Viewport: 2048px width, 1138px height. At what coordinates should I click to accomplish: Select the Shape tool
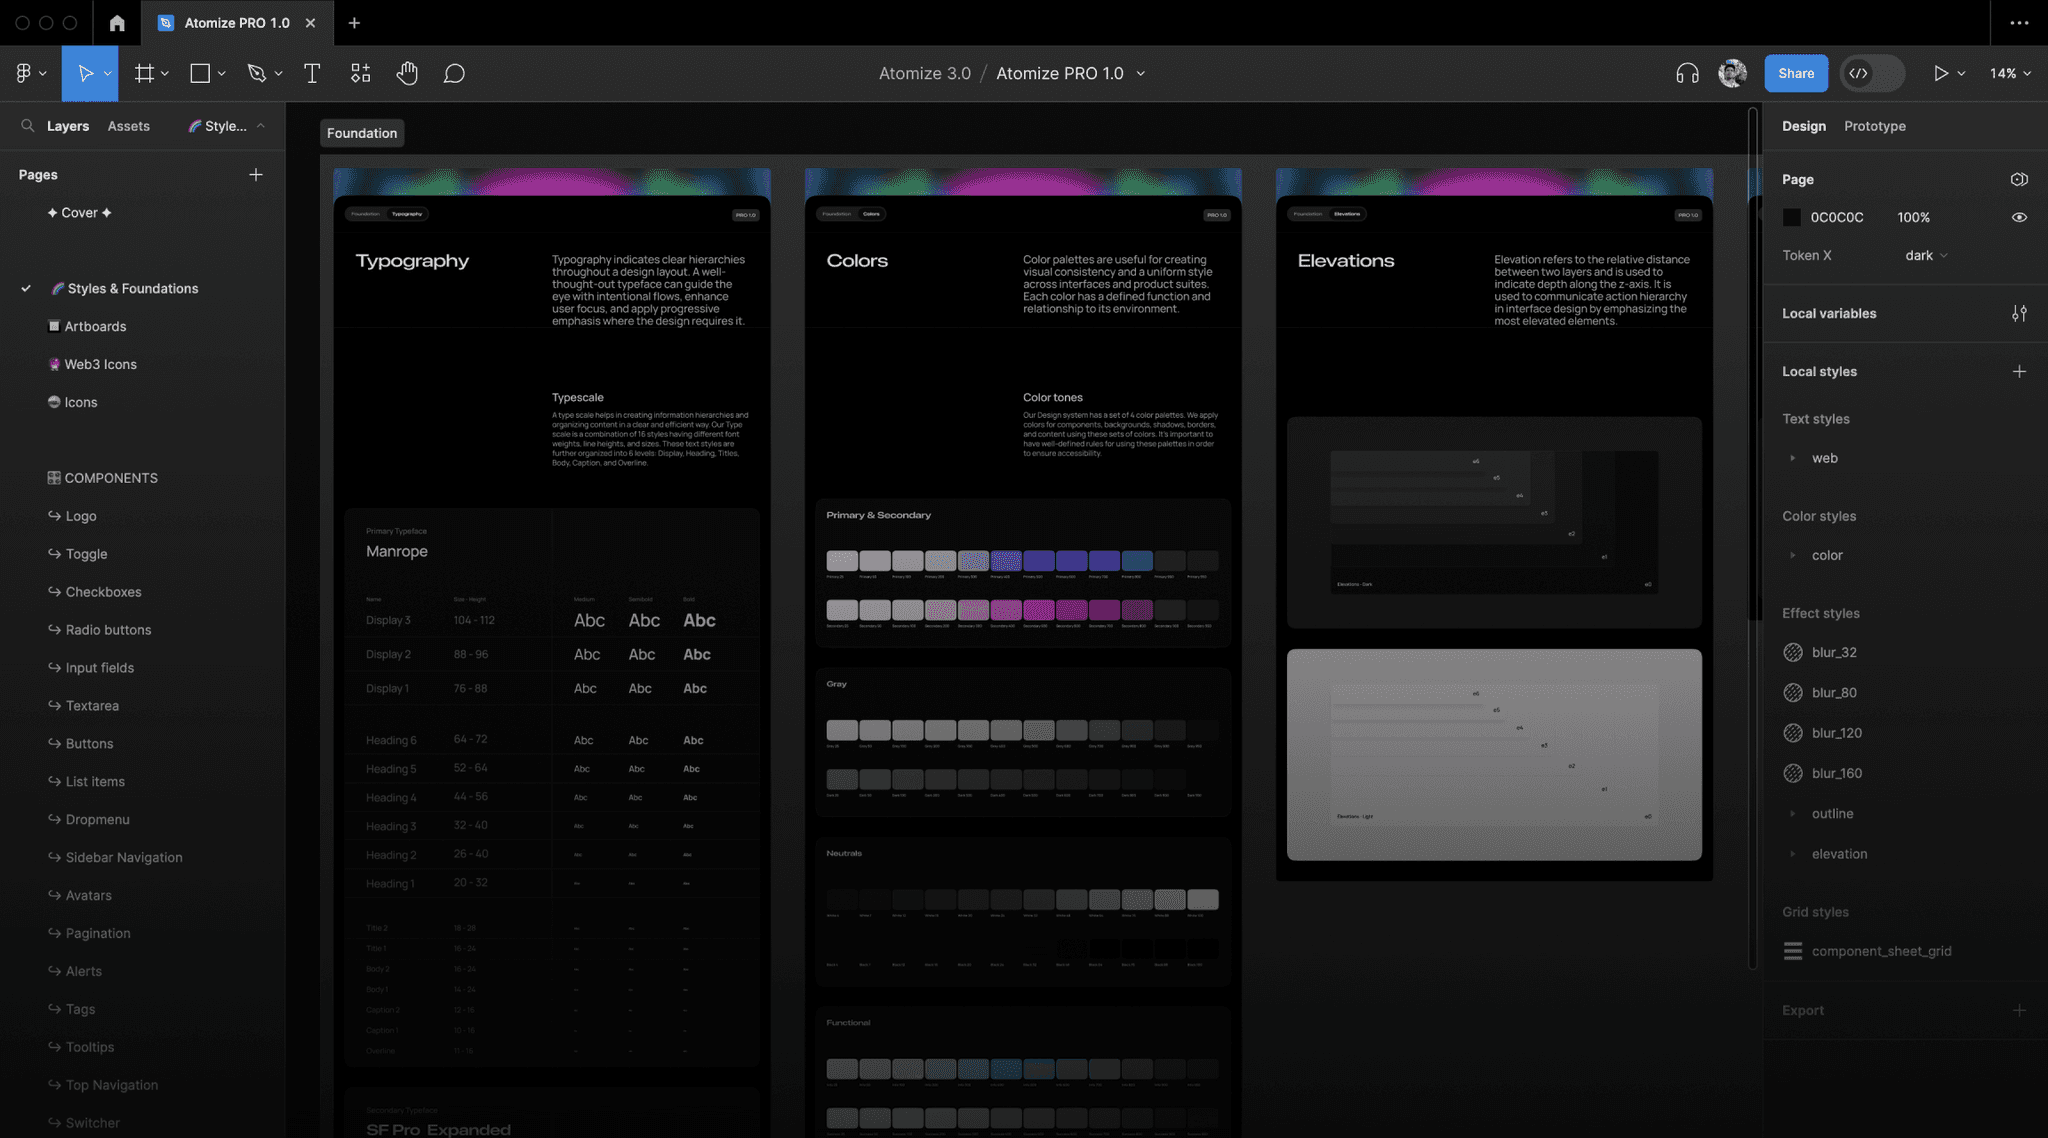click(199, 72)
